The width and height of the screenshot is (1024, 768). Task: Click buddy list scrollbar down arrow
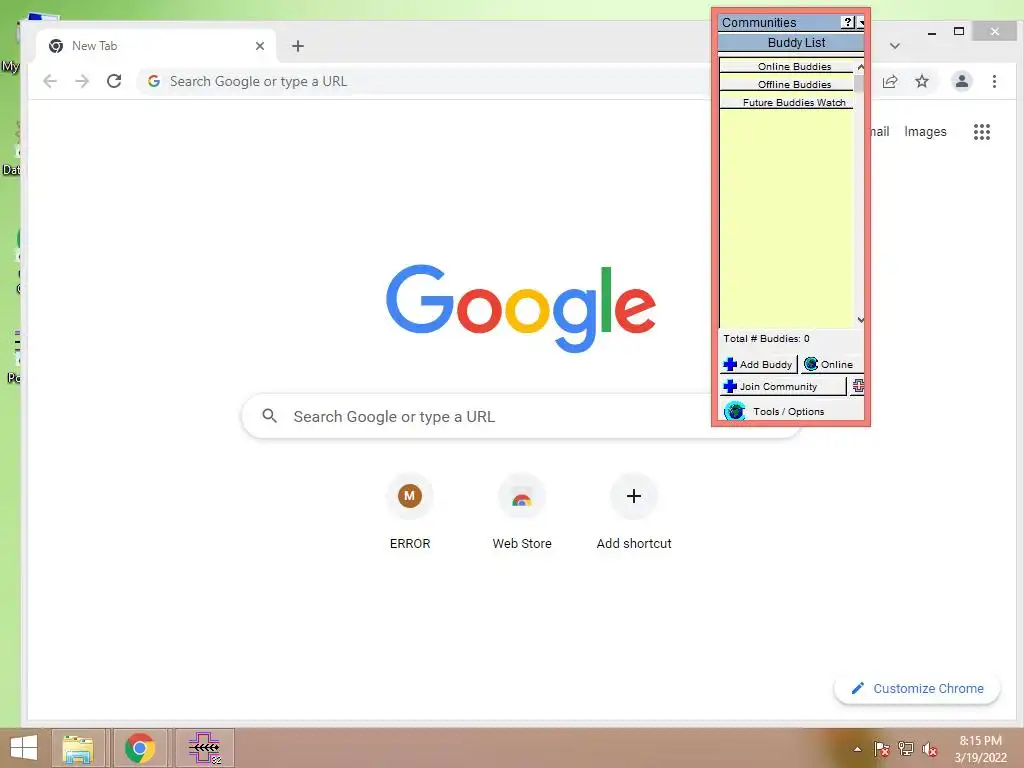pyautogui.click(x=860, y=320)
